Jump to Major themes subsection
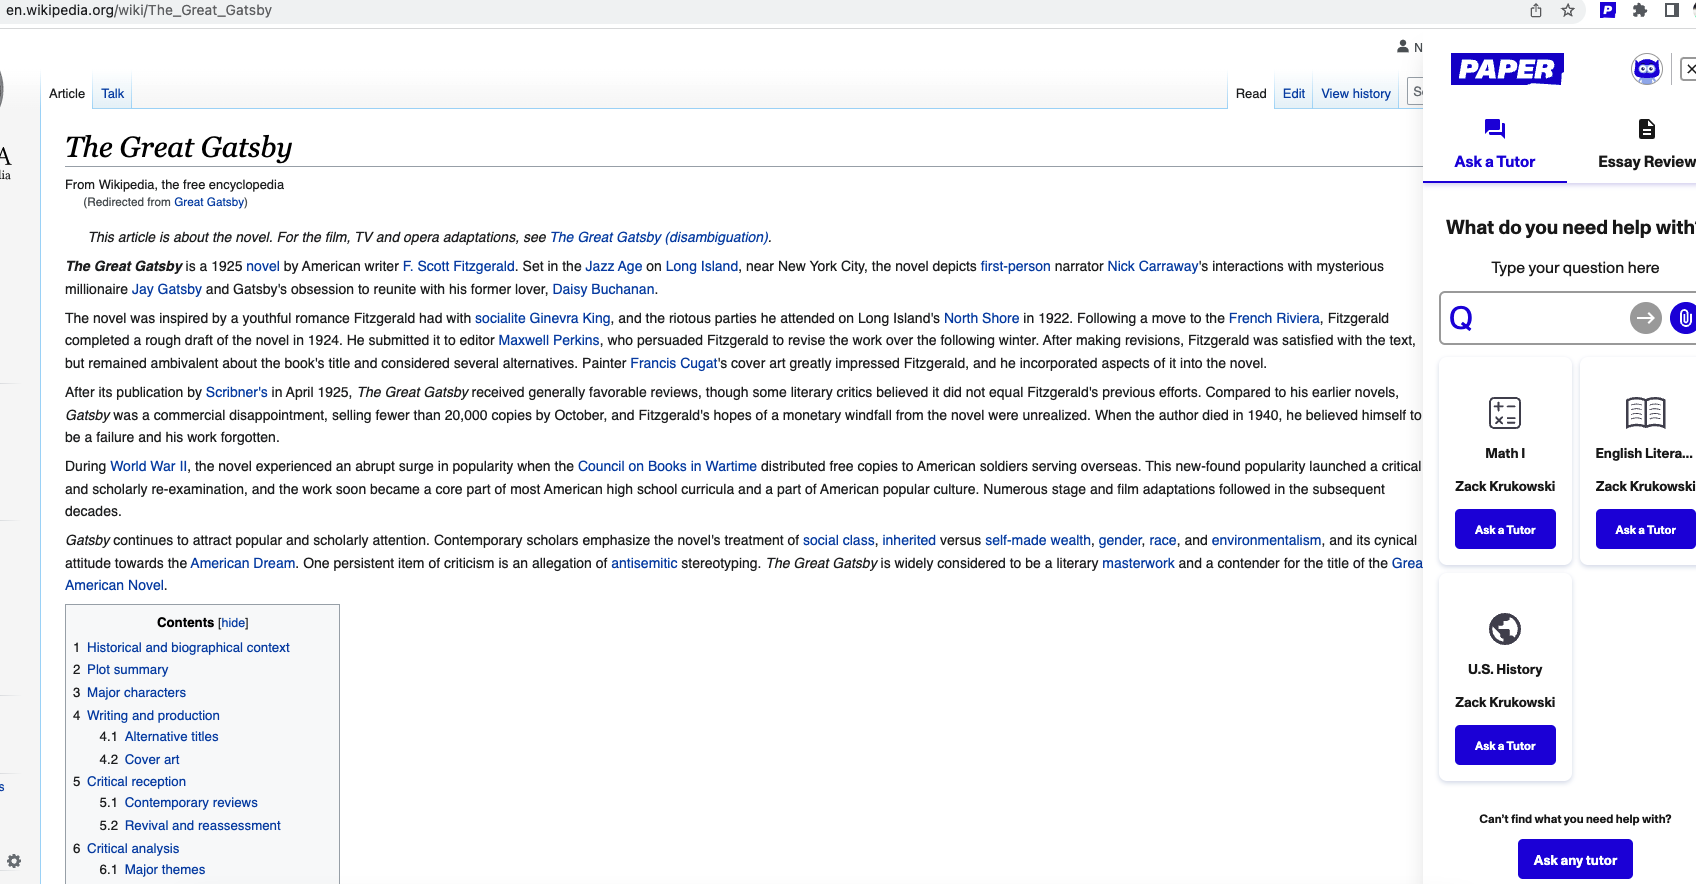1696x884 pixels. [x=165, y=870]
